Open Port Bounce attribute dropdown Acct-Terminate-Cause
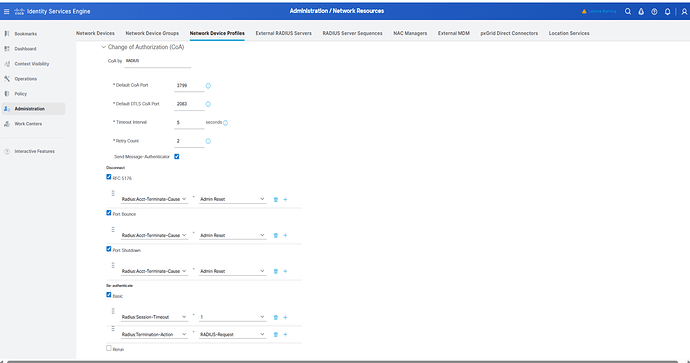 pyautogui.click(x=154, y=235)
